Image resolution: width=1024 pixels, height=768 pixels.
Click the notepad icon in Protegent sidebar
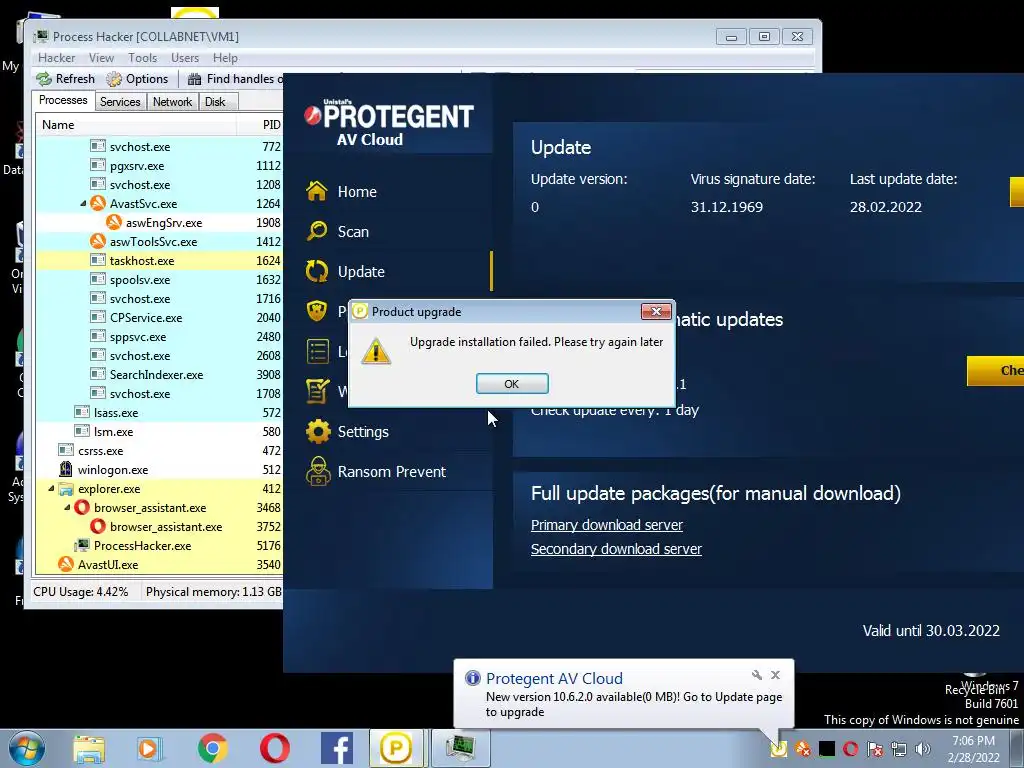point(318,391)
